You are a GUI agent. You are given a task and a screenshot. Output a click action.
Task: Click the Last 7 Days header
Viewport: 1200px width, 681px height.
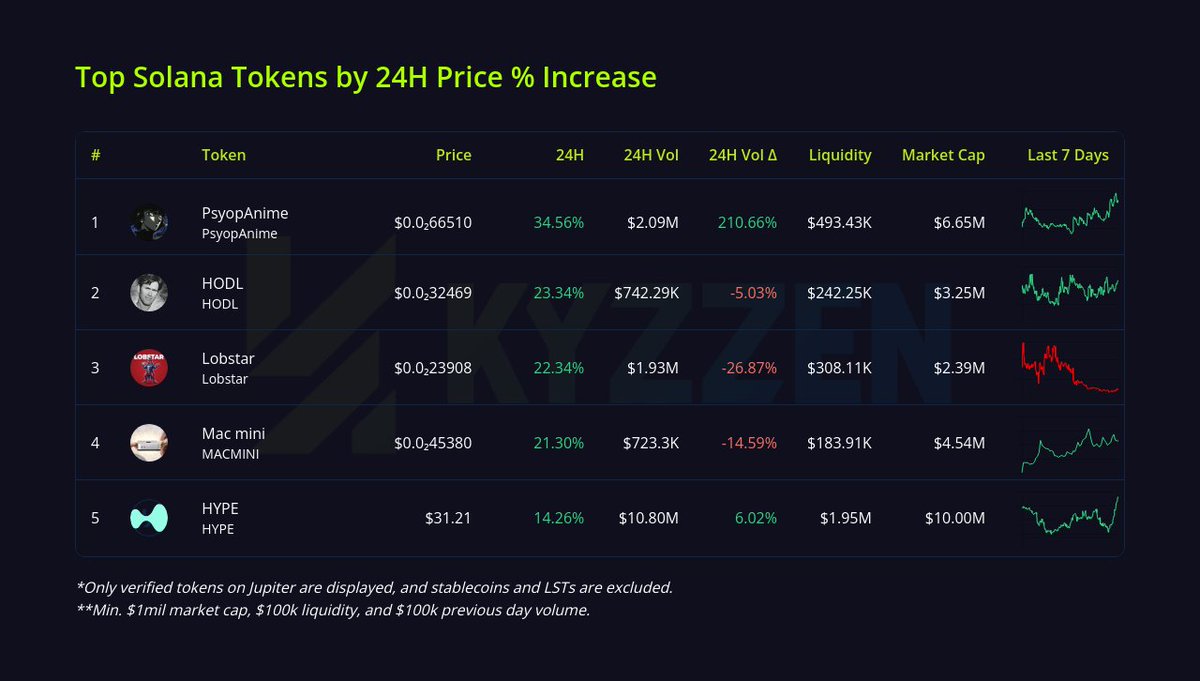click(x=1068, y=155)
